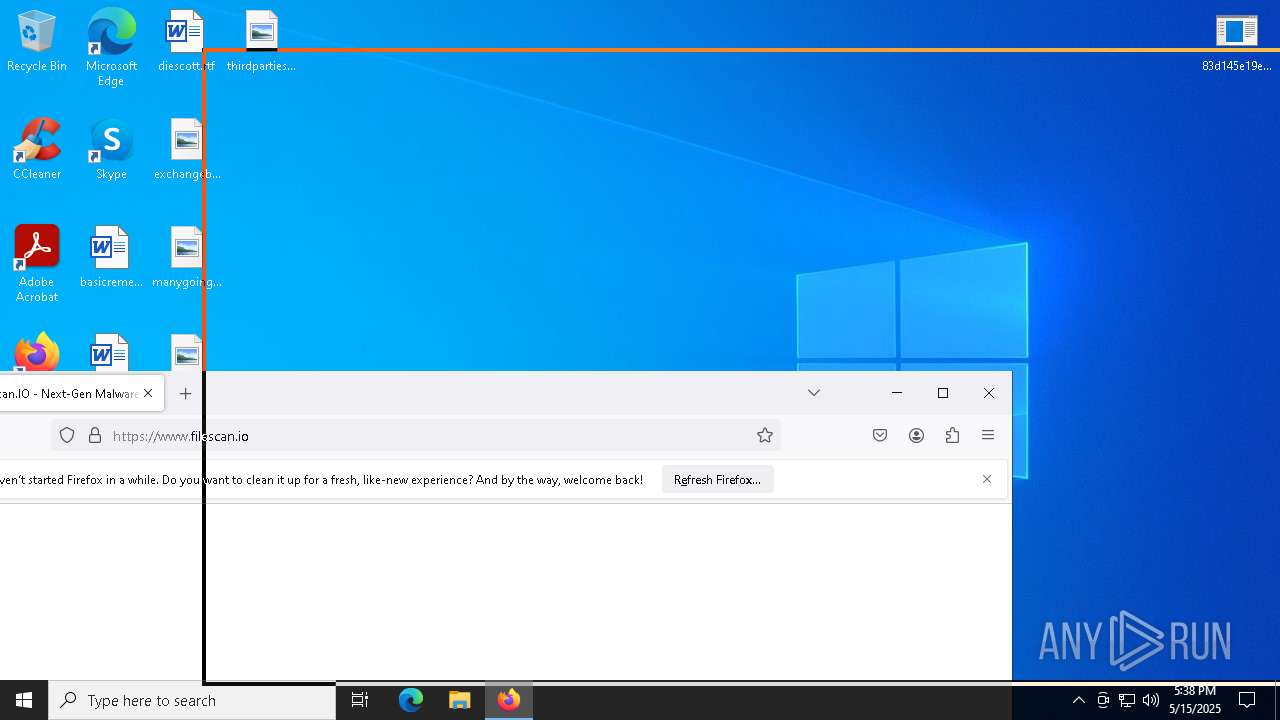Image resolution: width=1280 pixels, height=720 pixels.
Task: Dismiss the Firefox refresh notification bar
Action: pyautogui.click(x=987, y=479)
